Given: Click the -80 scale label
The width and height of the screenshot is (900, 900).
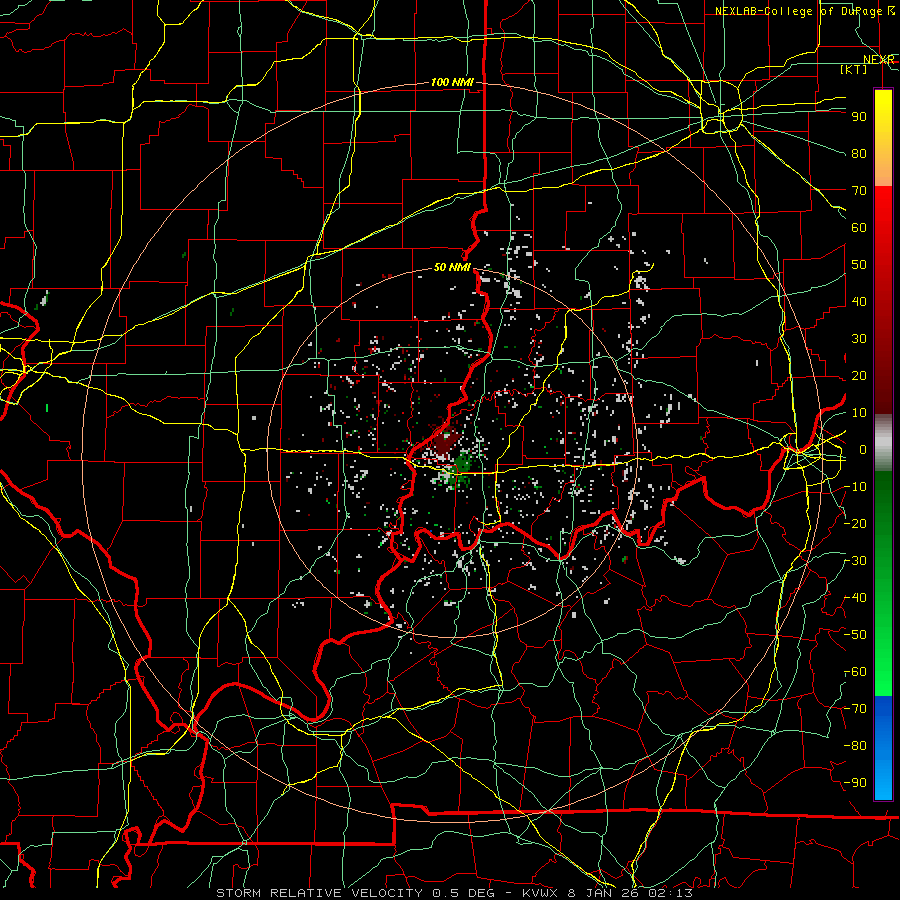Looking at the screenshot, I should click(x=855, y=746).
